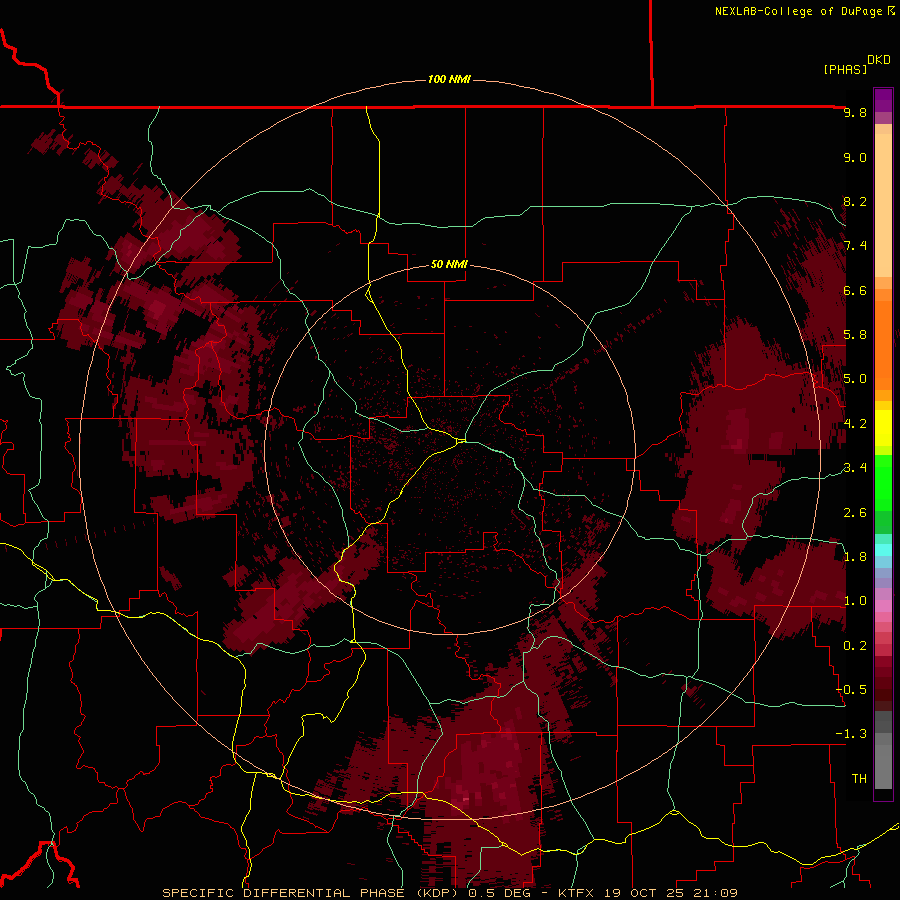Click the DKD PHAS legend unit label
The width and height of the screenshot is (900, 900).
point(857,65)
